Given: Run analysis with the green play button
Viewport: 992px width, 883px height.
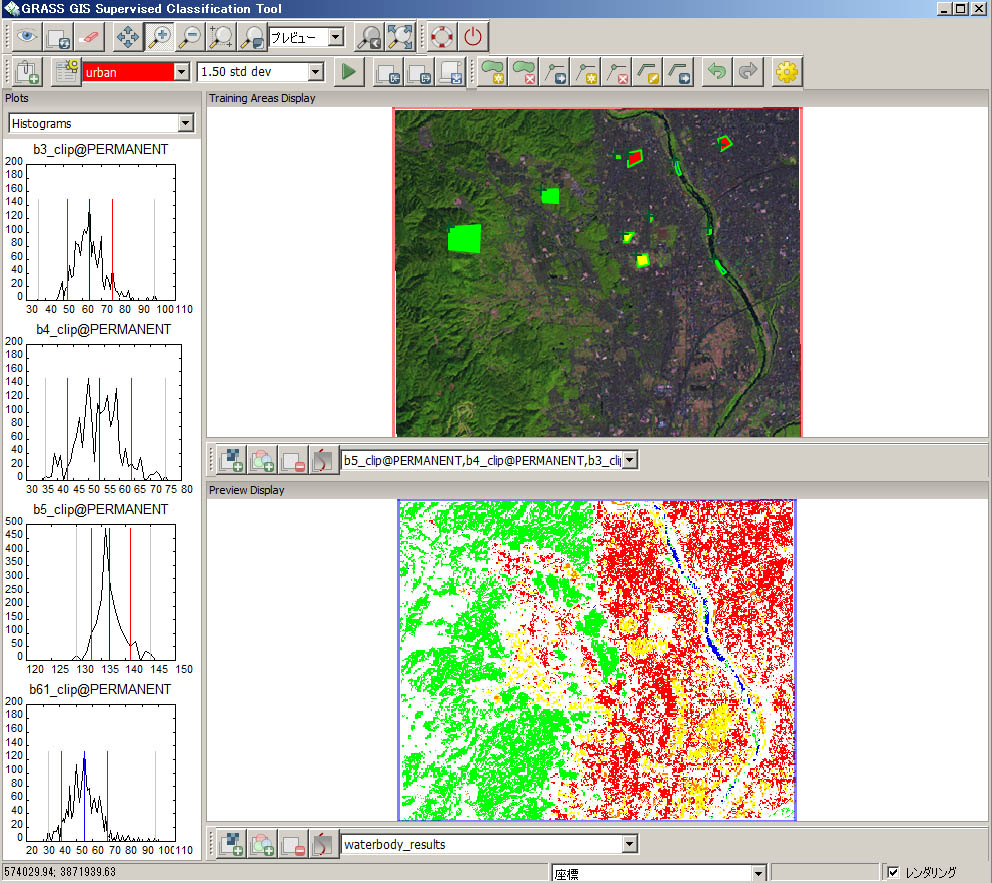Looking at the screenshot, I should click(x=349, y=71).
